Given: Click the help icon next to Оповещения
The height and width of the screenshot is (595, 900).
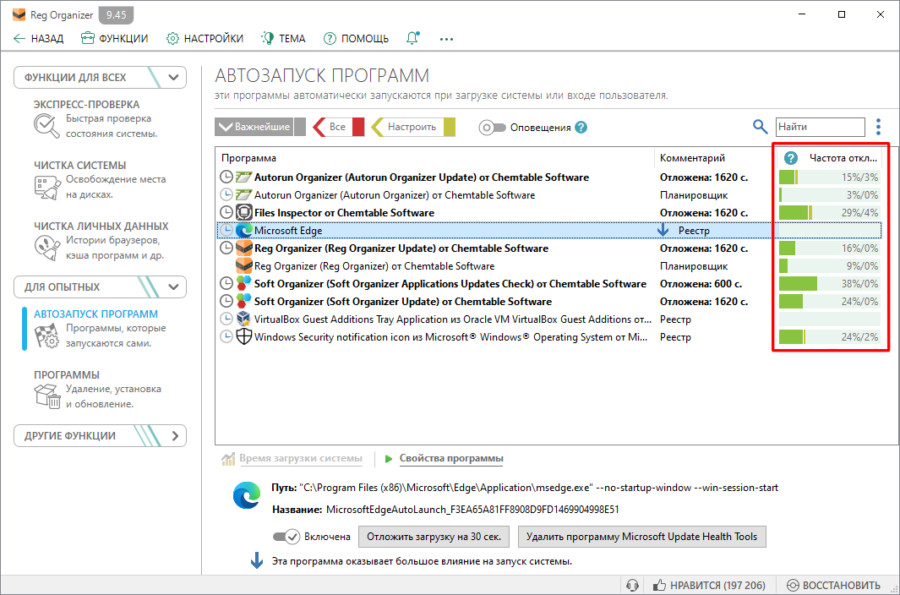Looking at the screenshot, I should (x=581, y=127).
